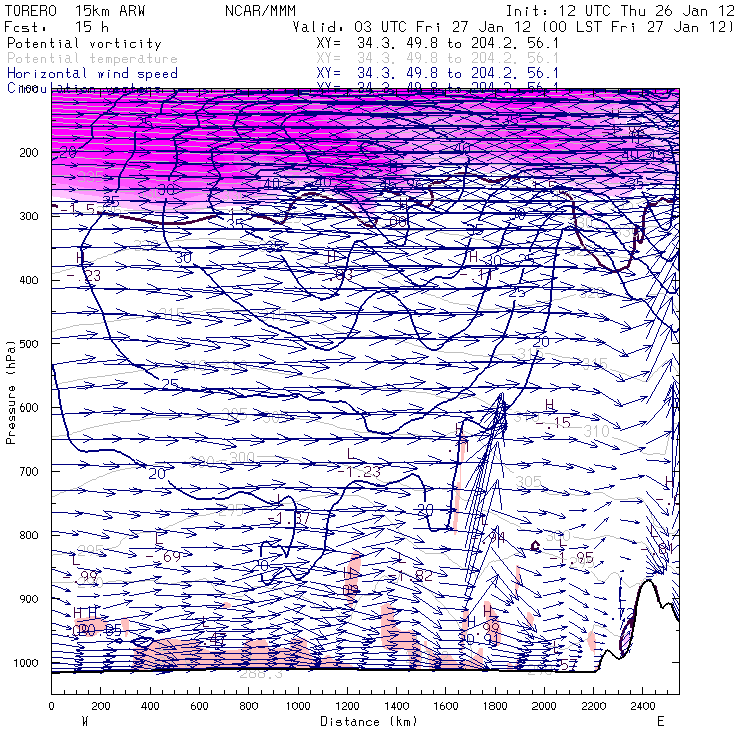Click the 'W' west endpoint marker
This screenshot has width=740, height=740.
(x=85, y=722)
